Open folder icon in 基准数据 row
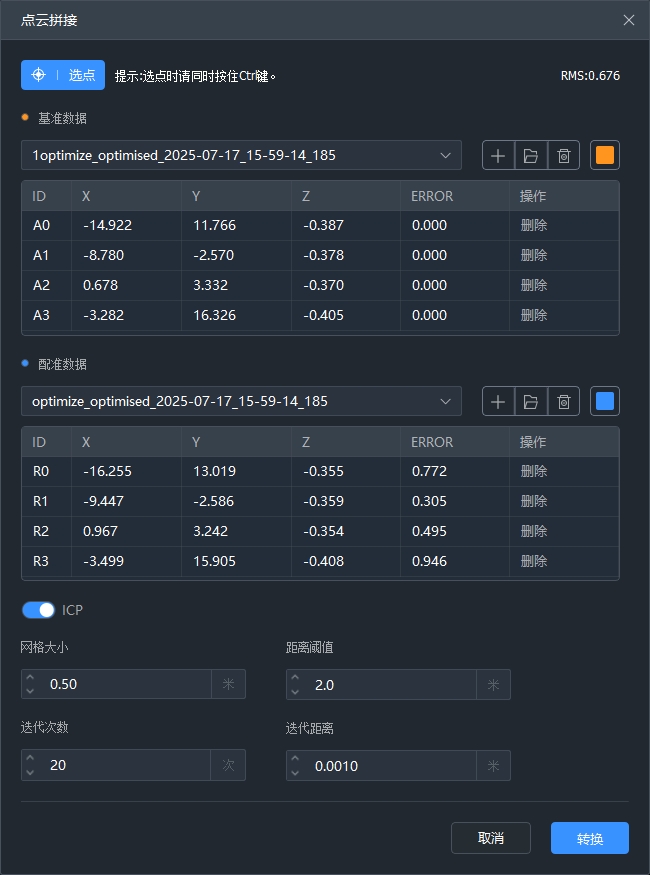Image resolution: width=650 pixels, height=875 pixels. [x=531, y=156]
